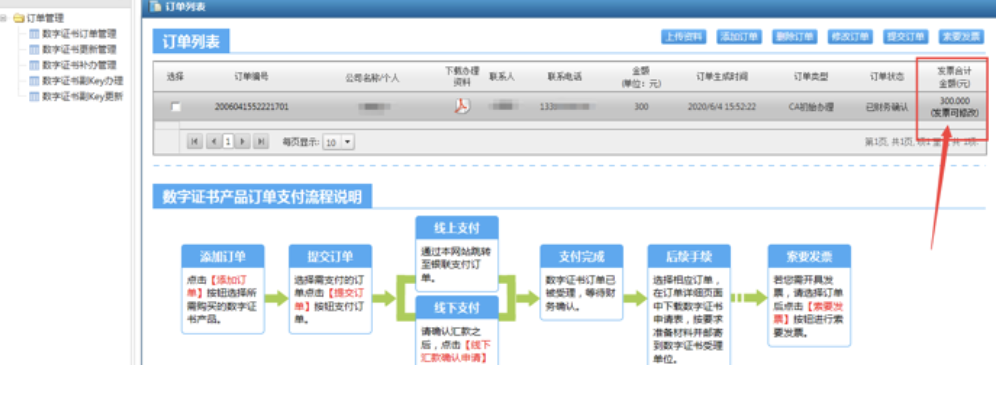Jump to the last page of orders
Screen dimensions: 1005x412
pos(261,142)
